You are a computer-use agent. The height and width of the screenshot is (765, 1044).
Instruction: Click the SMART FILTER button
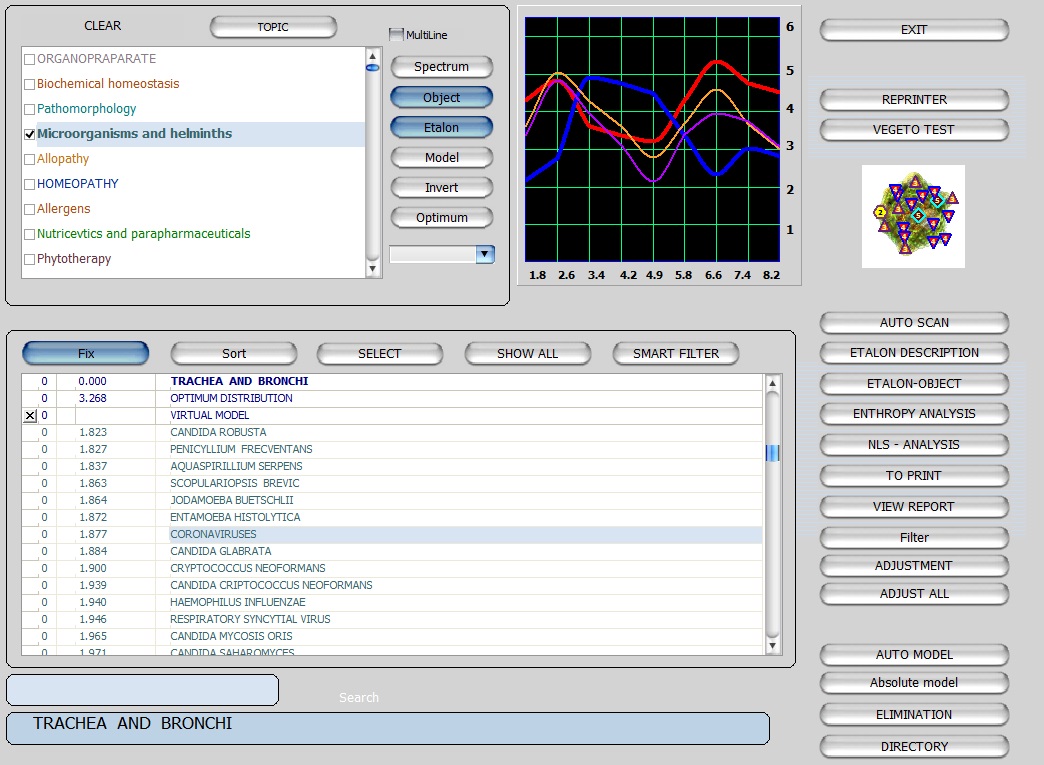coord(676,354)
